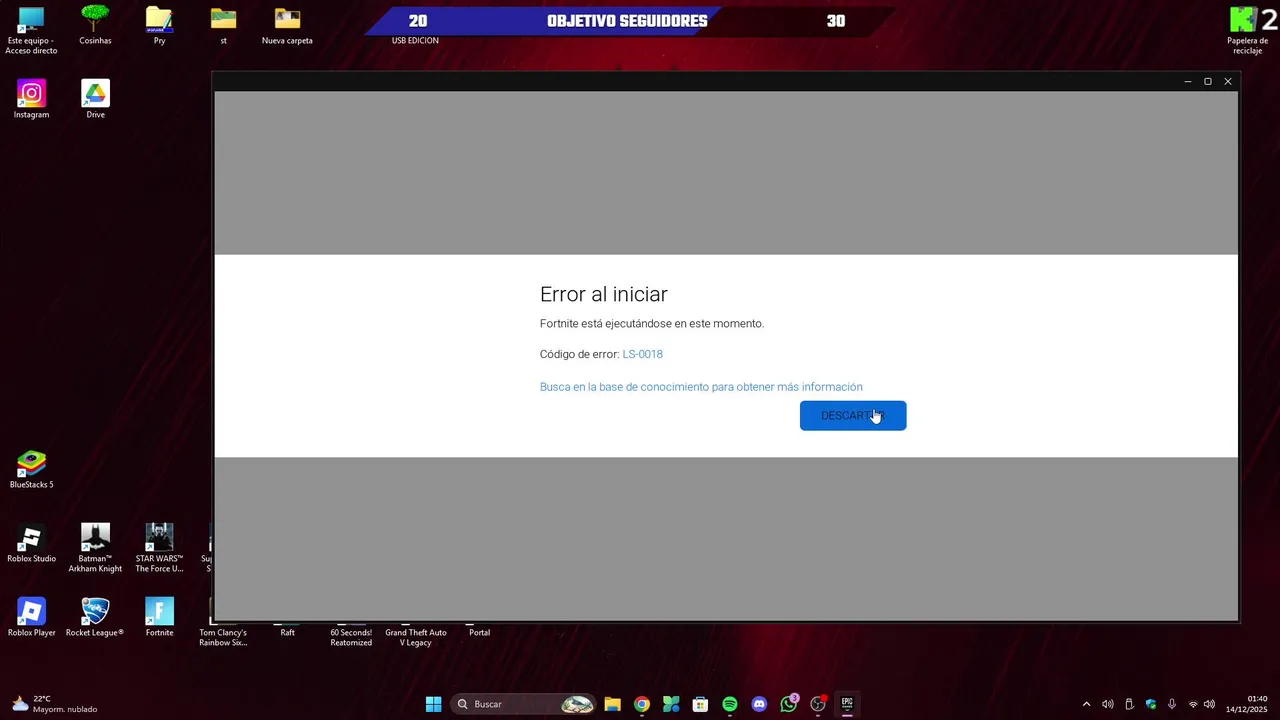The image size is (1280, 720).
Task: Select Batman Arkham Knight desktop icon
Action: click(95, 548)
